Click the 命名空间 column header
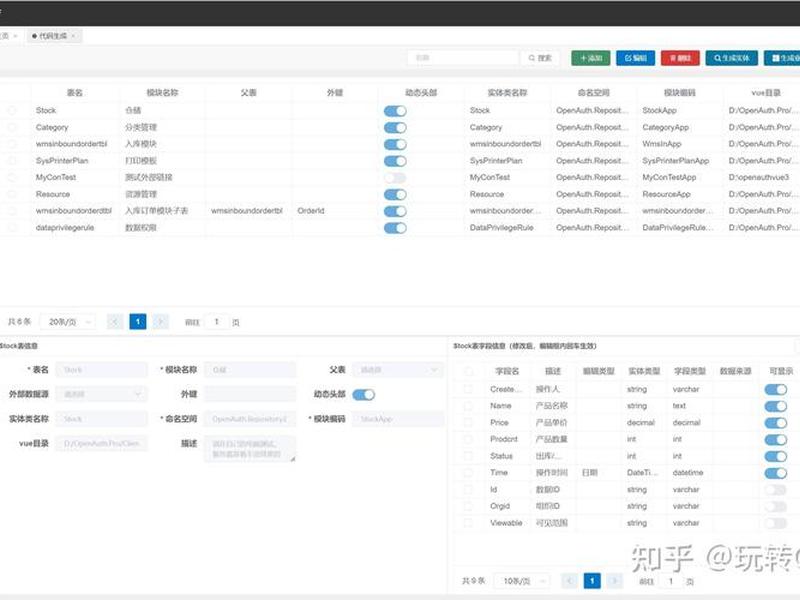 593,92
